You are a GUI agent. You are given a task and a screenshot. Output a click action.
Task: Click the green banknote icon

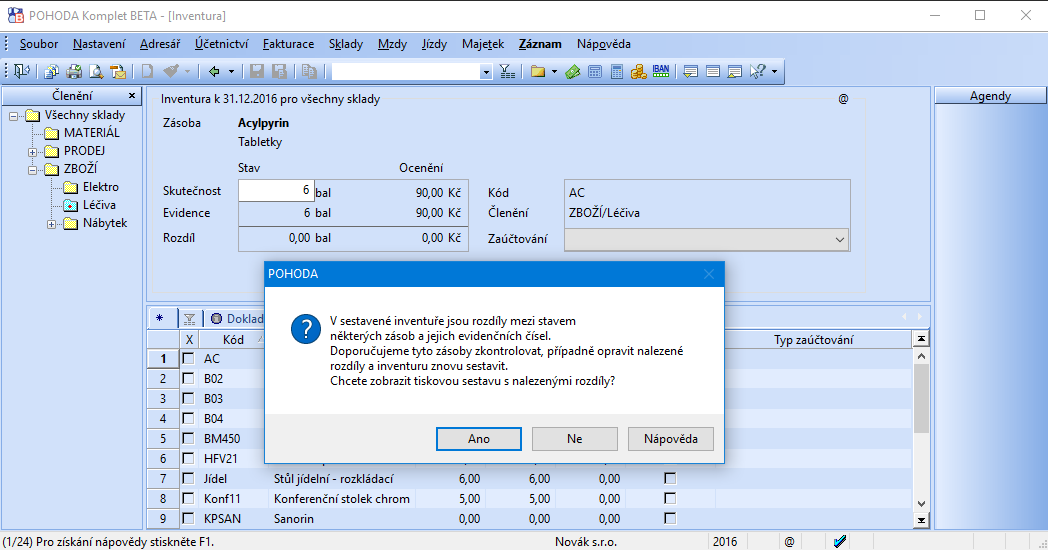coord(573,72)
